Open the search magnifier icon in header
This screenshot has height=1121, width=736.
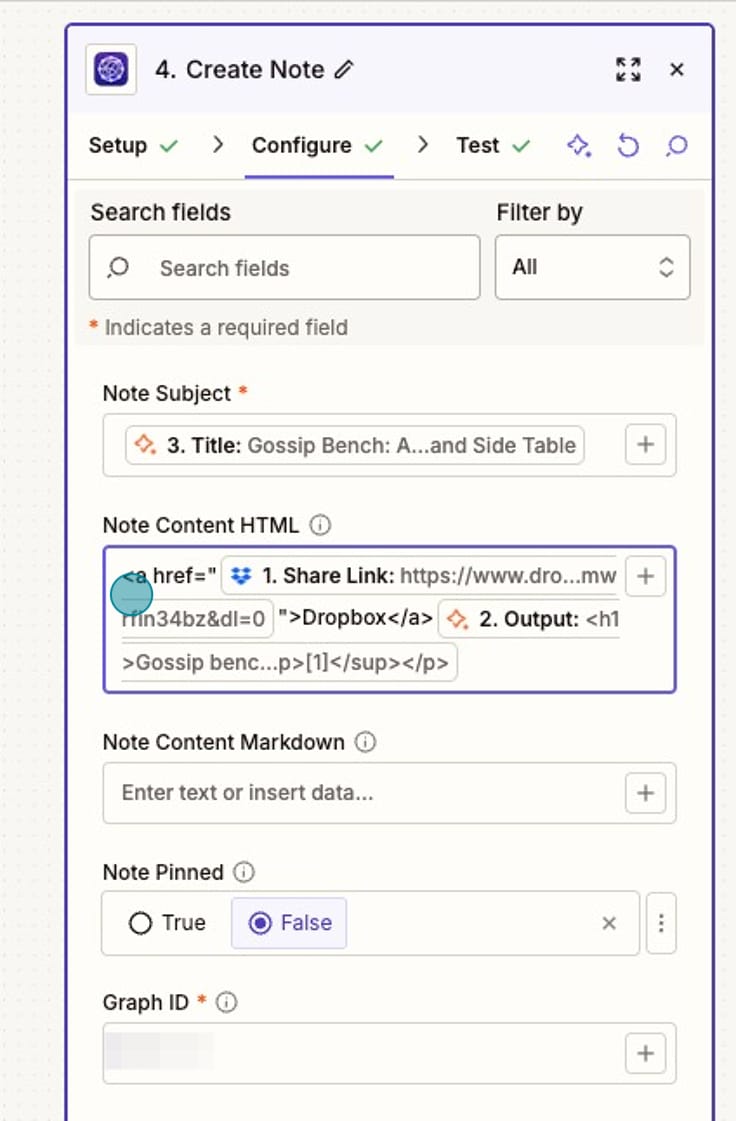(x=676, y=146)
